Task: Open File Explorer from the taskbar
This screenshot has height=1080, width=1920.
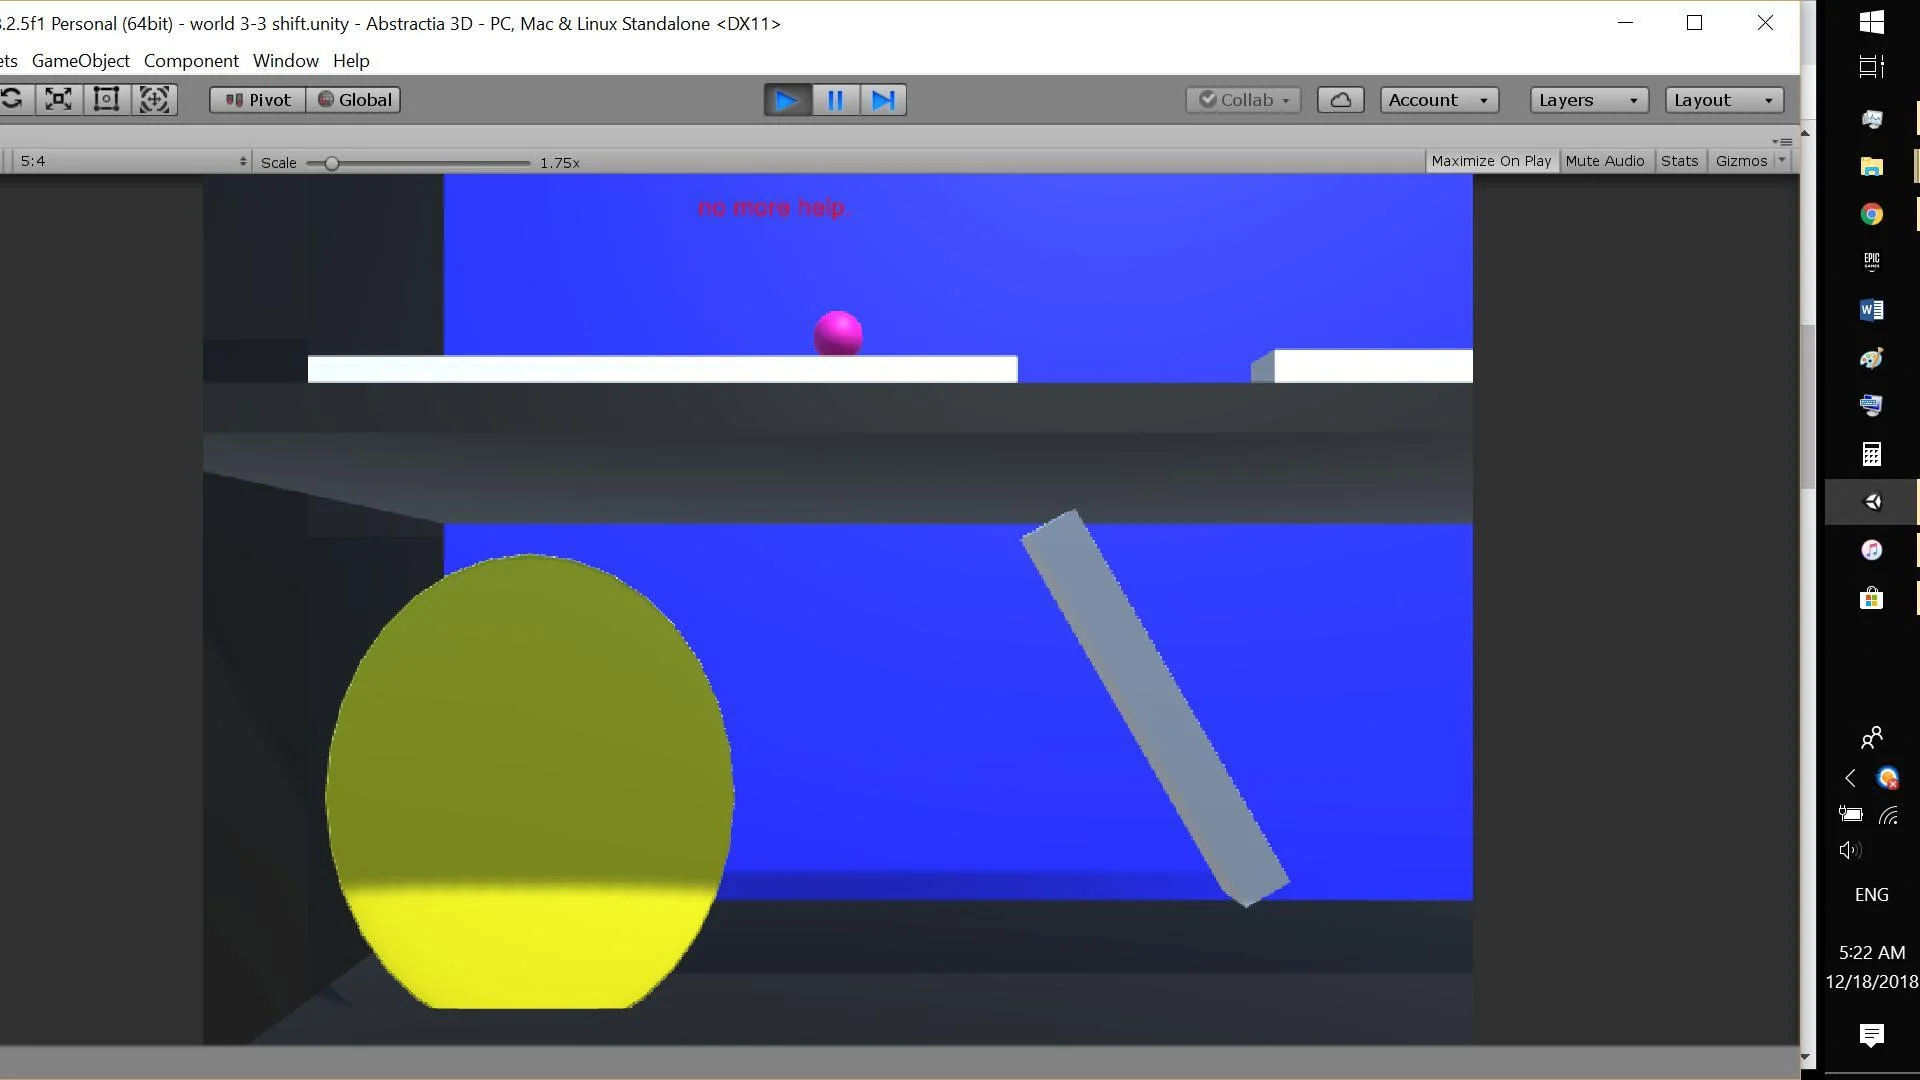Action: tap(1871, 166)
